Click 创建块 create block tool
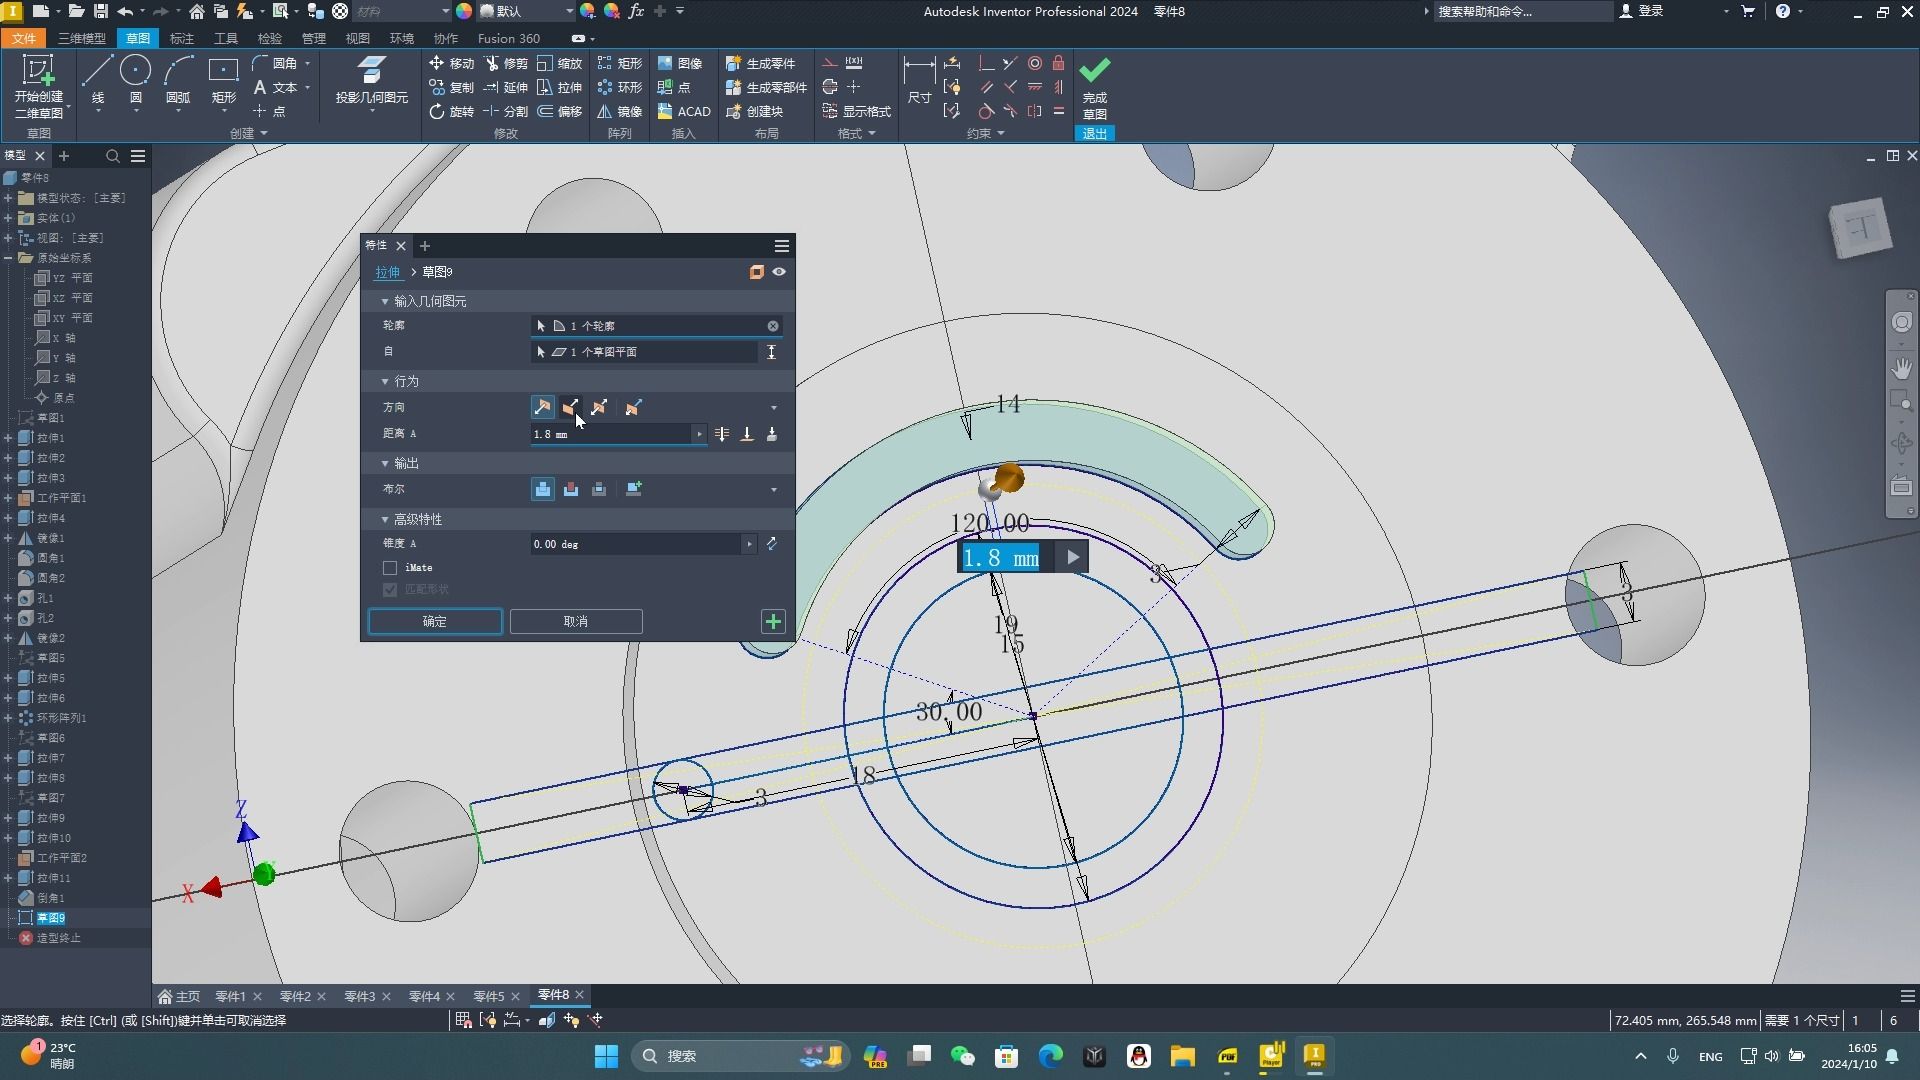 tap(755, 111)
